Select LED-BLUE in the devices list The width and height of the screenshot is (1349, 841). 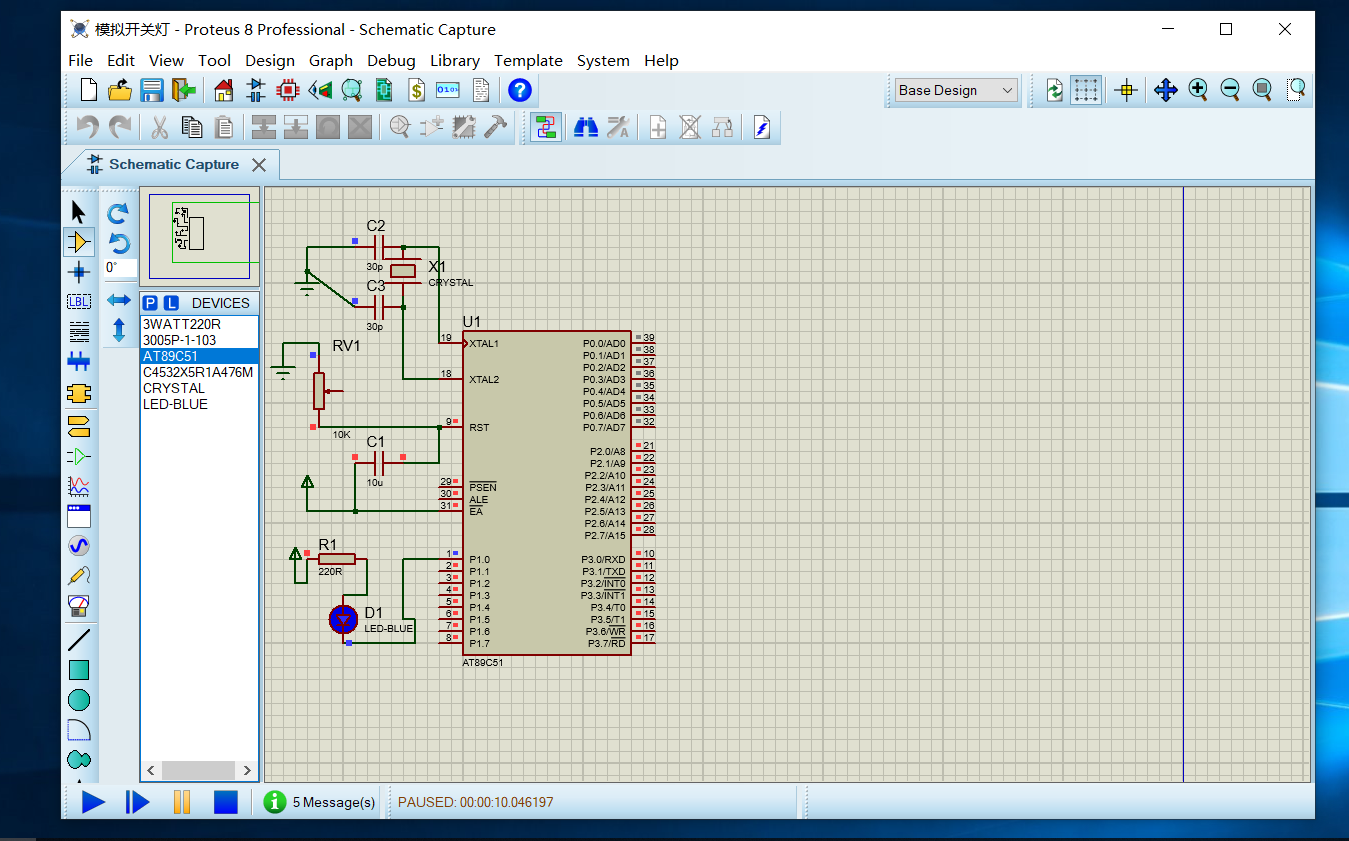175,404
